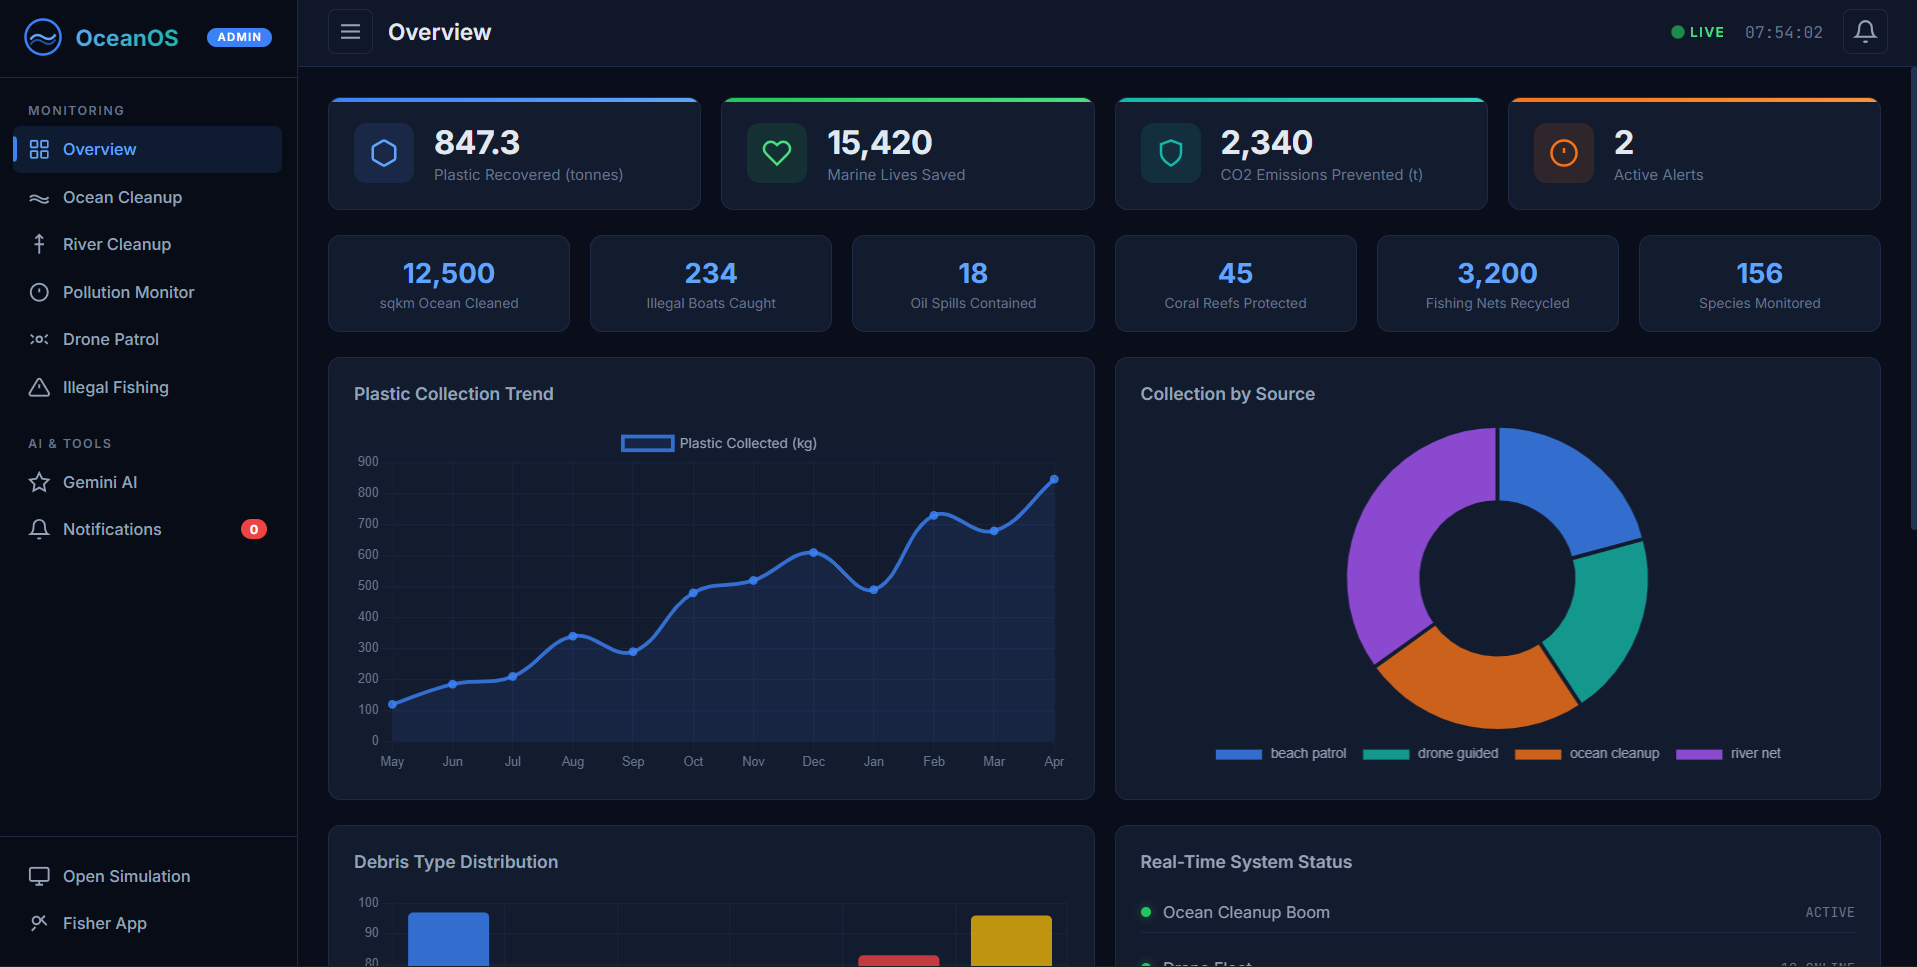The height and width of the screenshot is (967, 1917).
Task: Click the yellow bar in debris chart
Action: (1011, 941)
